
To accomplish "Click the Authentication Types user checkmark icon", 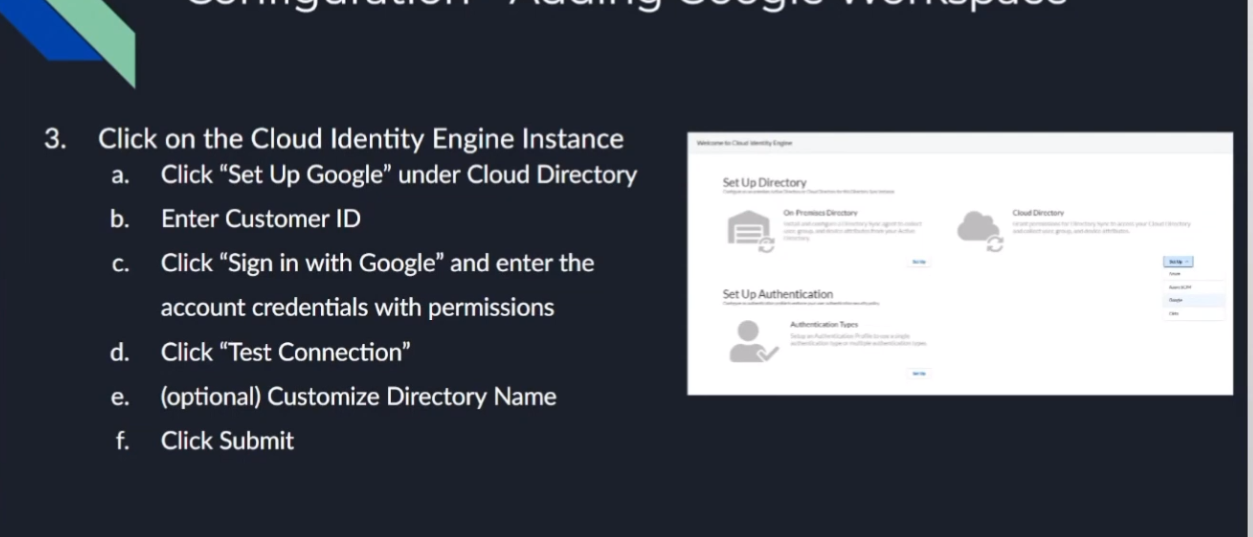I will coord(754,342).
